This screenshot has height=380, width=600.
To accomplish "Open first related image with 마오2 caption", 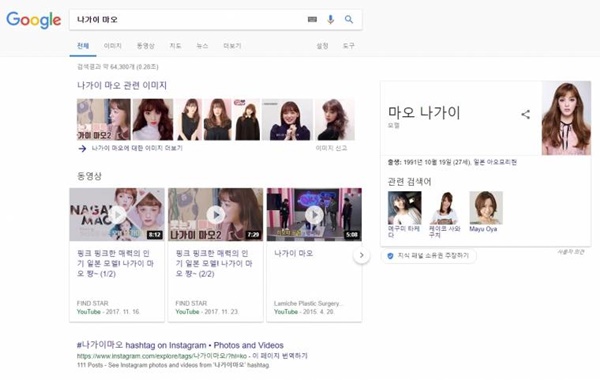I will (104, 119).
